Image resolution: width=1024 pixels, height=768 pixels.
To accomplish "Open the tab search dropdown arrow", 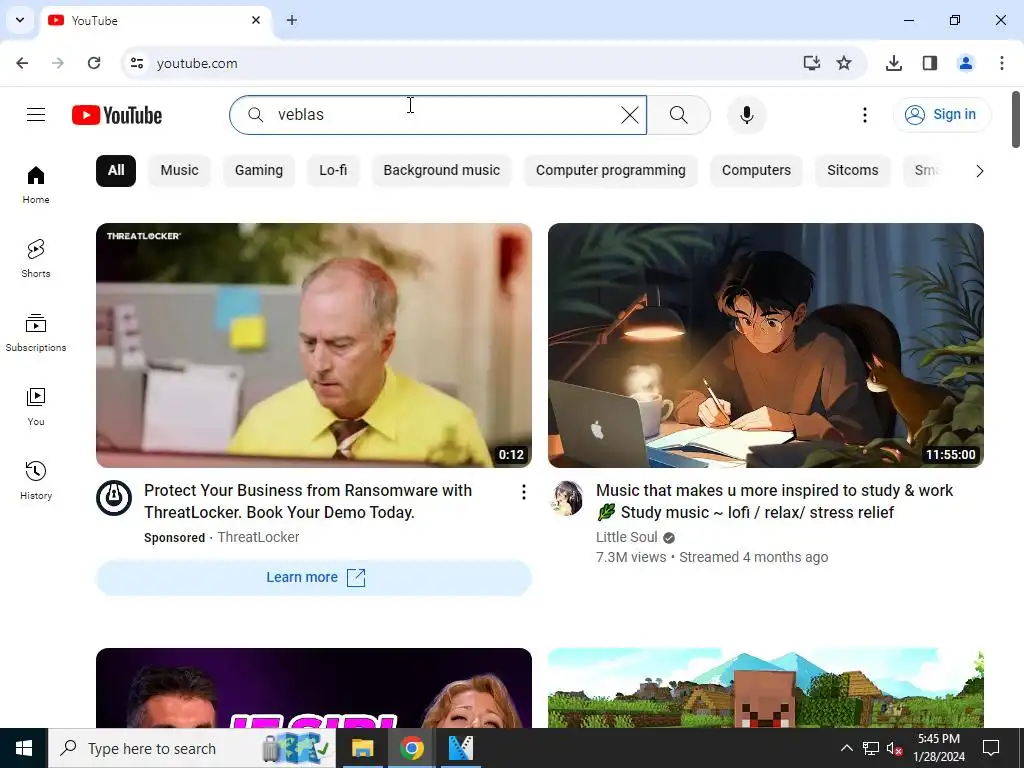I will pyautogui.click(x=20, y=20).
